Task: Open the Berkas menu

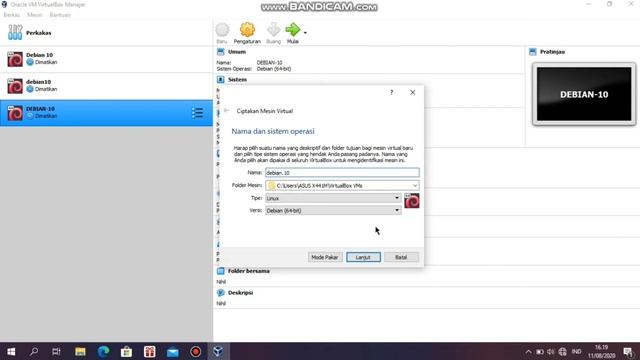Action: [x=11, y=15]
